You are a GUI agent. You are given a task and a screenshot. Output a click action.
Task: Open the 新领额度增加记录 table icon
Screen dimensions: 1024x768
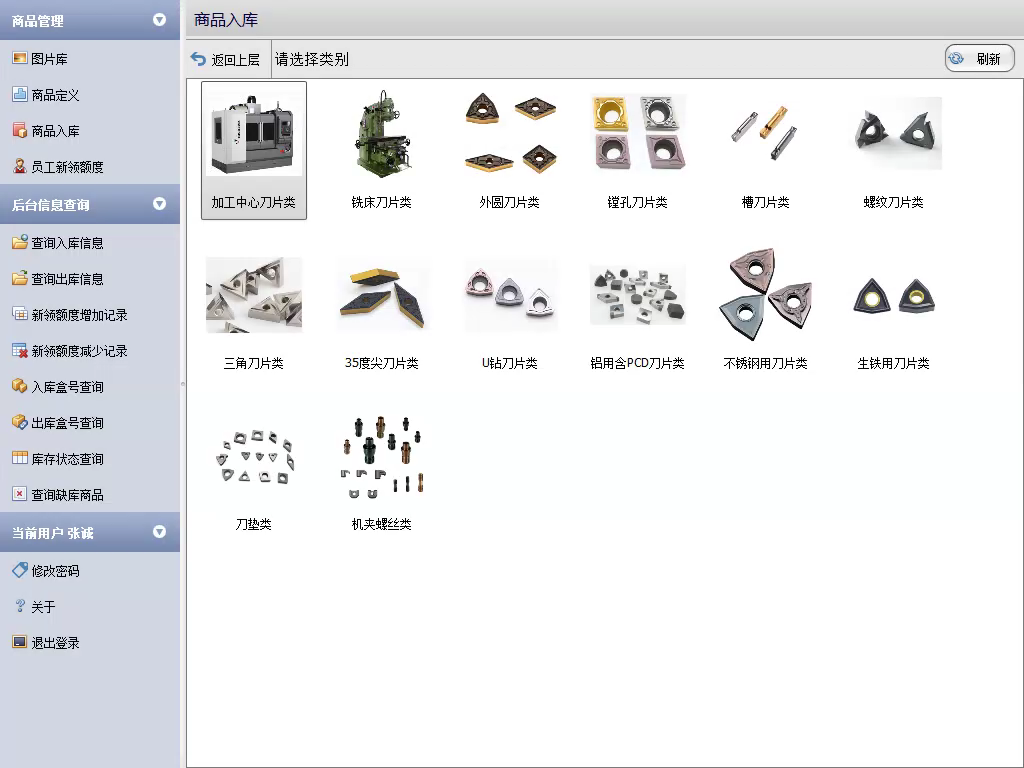[x=20, y=314]
